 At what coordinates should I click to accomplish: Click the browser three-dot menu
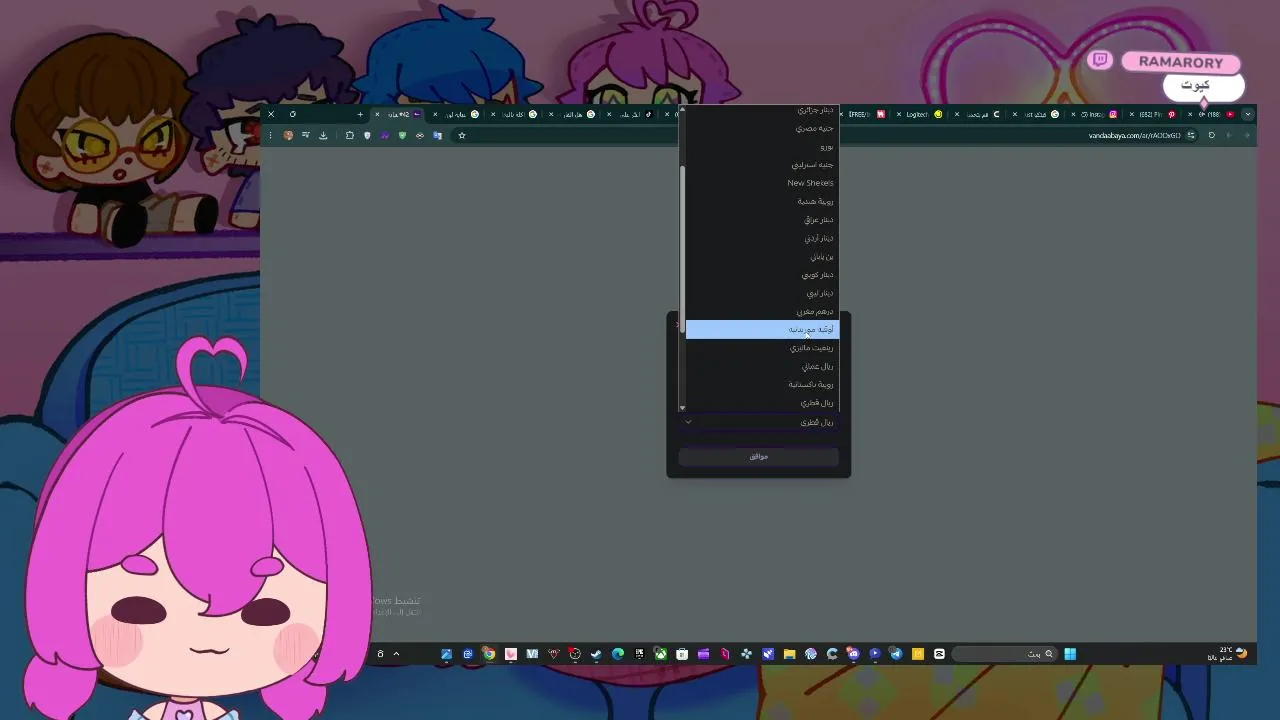(270, 135)
